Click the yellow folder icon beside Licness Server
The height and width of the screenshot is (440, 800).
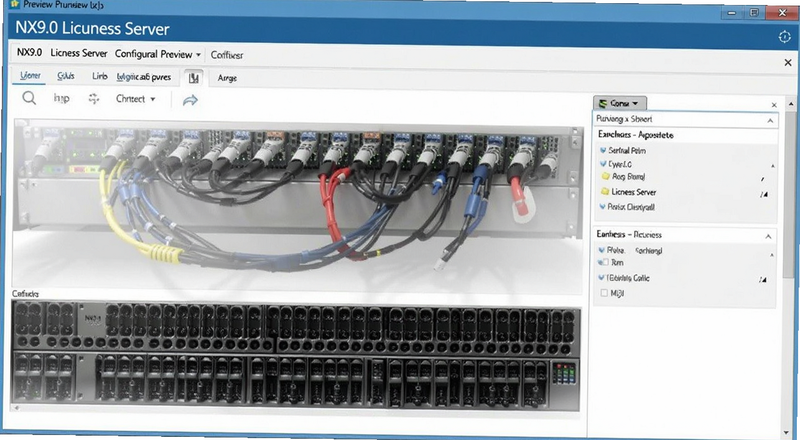[605, 191]
